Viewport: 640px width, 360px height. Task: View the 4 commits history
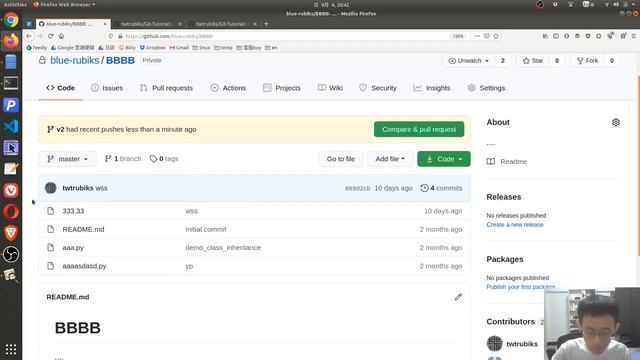point(442,188)
